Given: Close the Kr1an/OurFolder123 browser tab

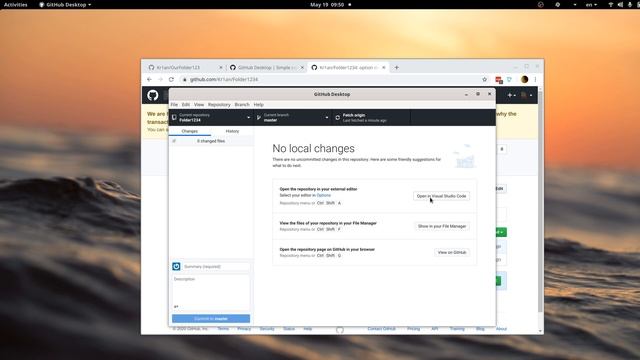Looking at the screenshot, I should click(x=221, y=67).
